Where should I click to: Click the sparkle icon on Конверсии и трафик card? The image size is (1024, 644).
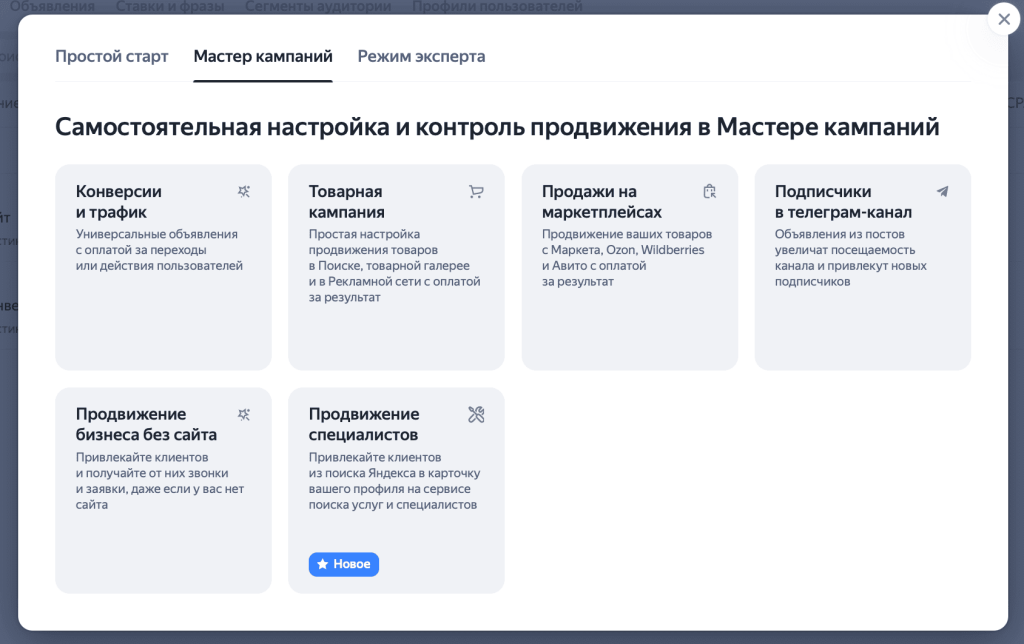(244, 191)
